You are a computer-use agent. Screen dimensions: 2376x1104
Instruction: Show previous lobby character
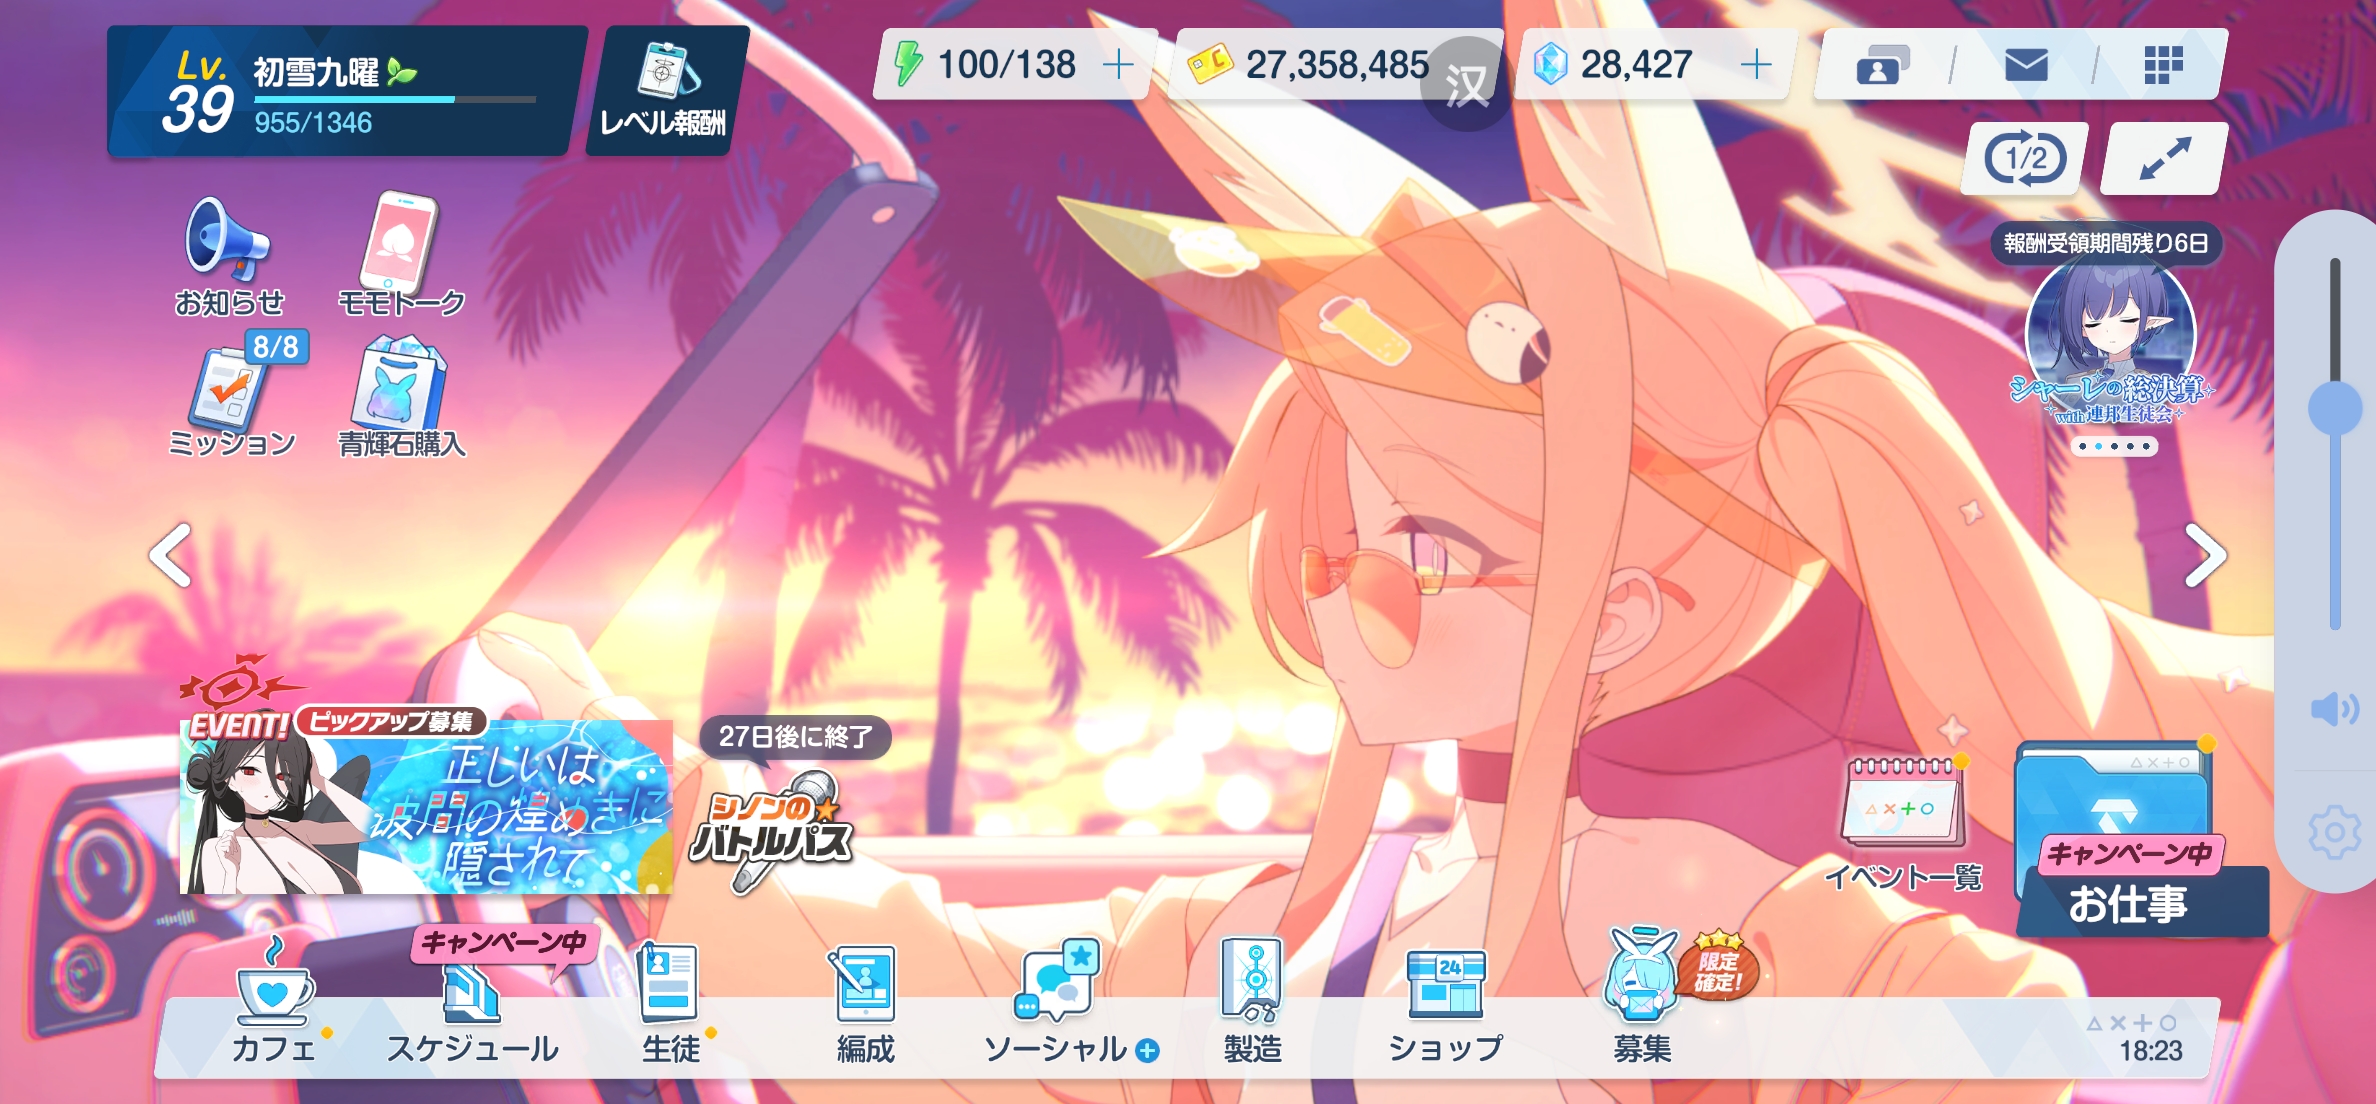(x=171, y=555)
